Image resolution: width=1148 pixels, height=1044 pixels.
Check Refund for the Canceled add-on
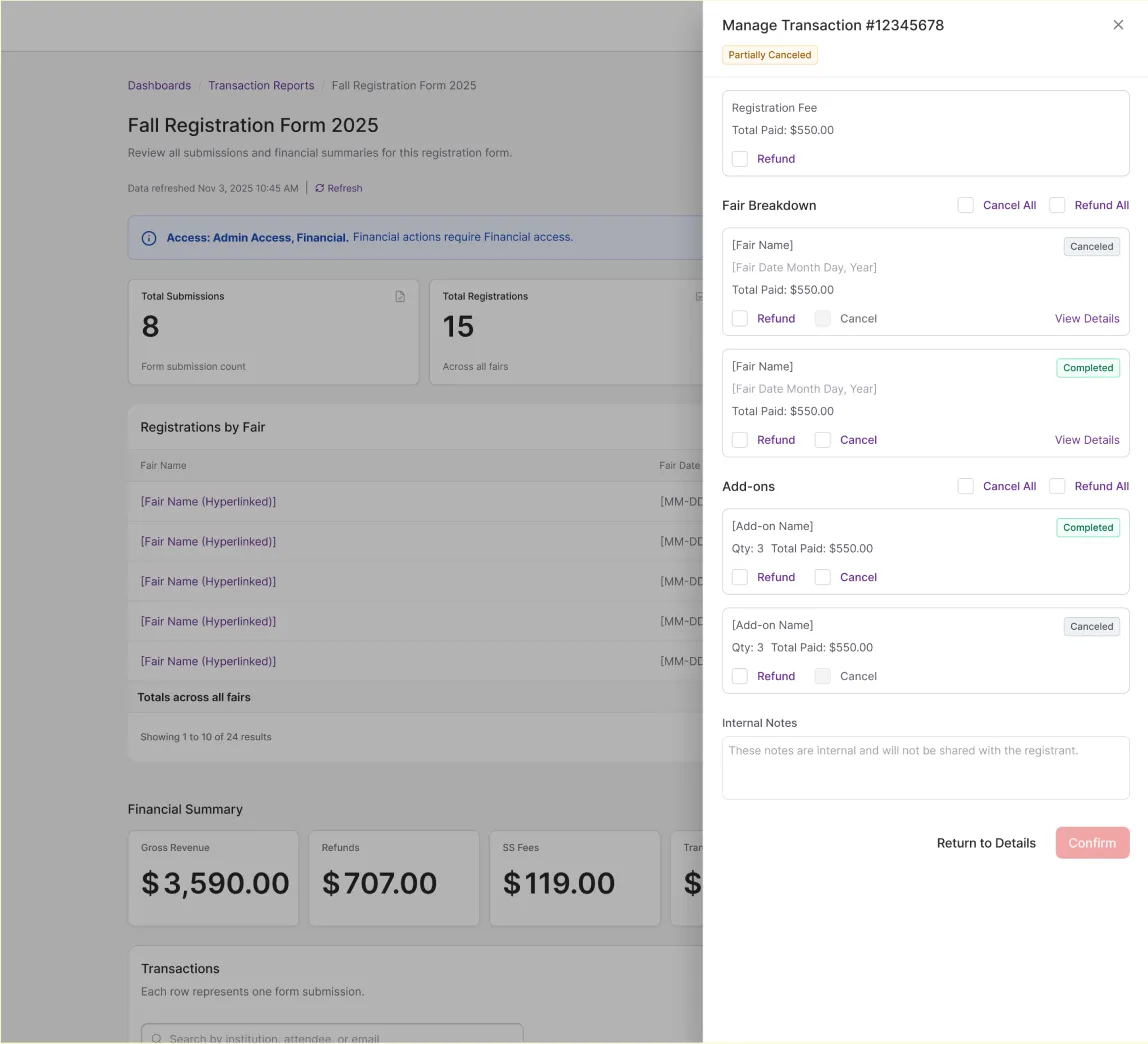tap(740, 676)
